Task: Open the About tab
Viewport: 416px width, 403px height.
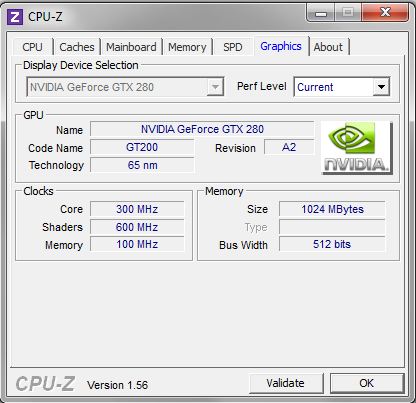Action: pos(328,47)
